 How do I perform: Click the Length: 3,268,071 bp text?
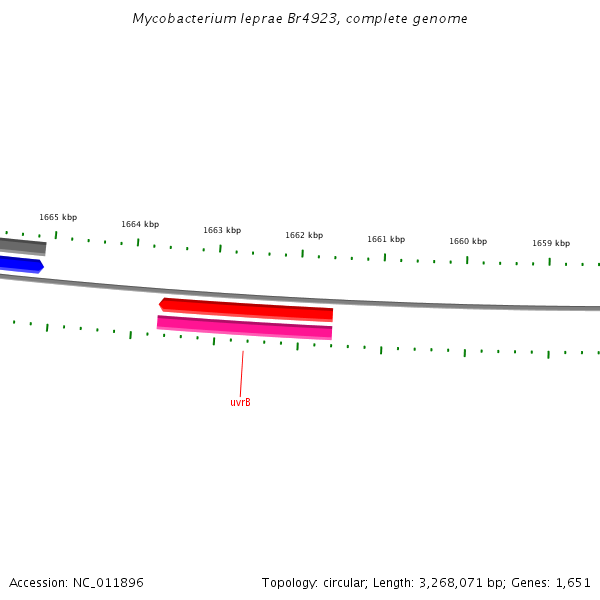(440, 583)
